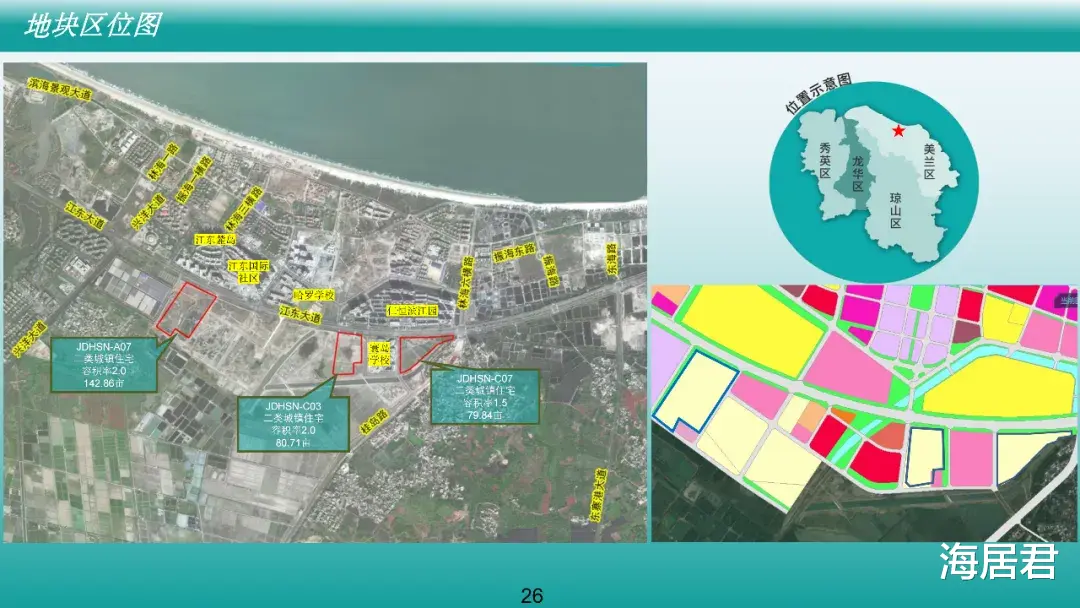Select 琼山区 on the location map
The width and height of the screenshot is (1080, 608).
(x=895, y=210)
